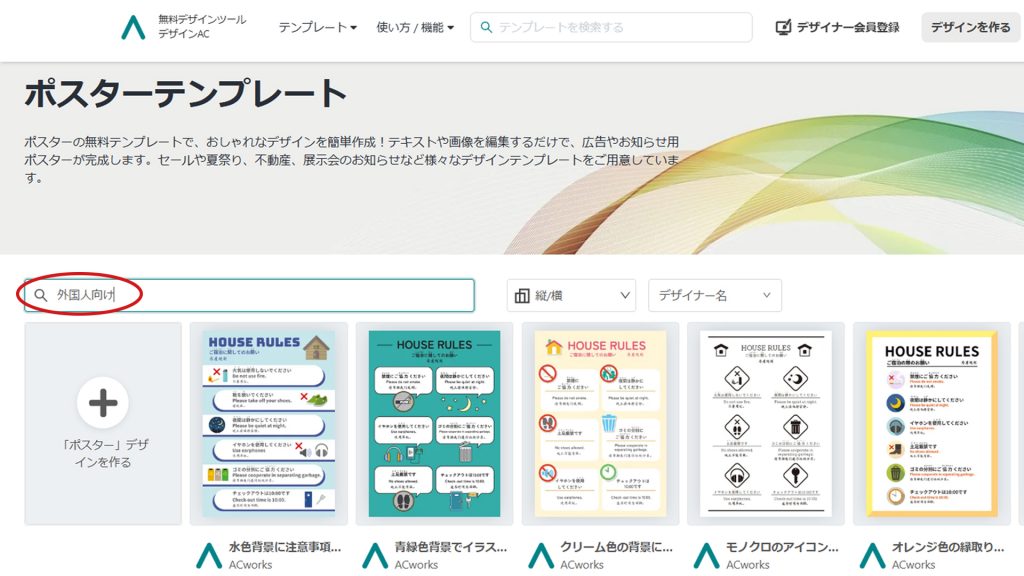Click the Design AC logo icon
1024x576 pixels.
pos(133,27)
